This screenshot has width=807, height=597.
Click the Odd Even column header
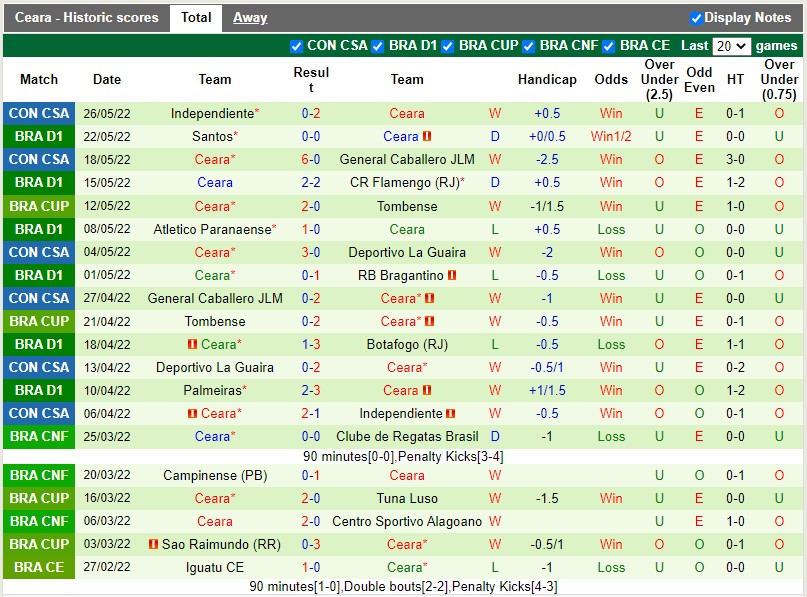click(x=699, y=79)
